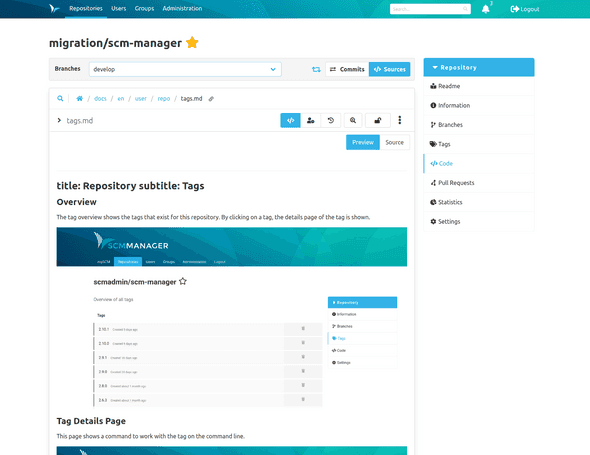The height and width of the screenshot is (455, 590).
Task: Go to repository root via home icon
Action: (x=79, y=99)
